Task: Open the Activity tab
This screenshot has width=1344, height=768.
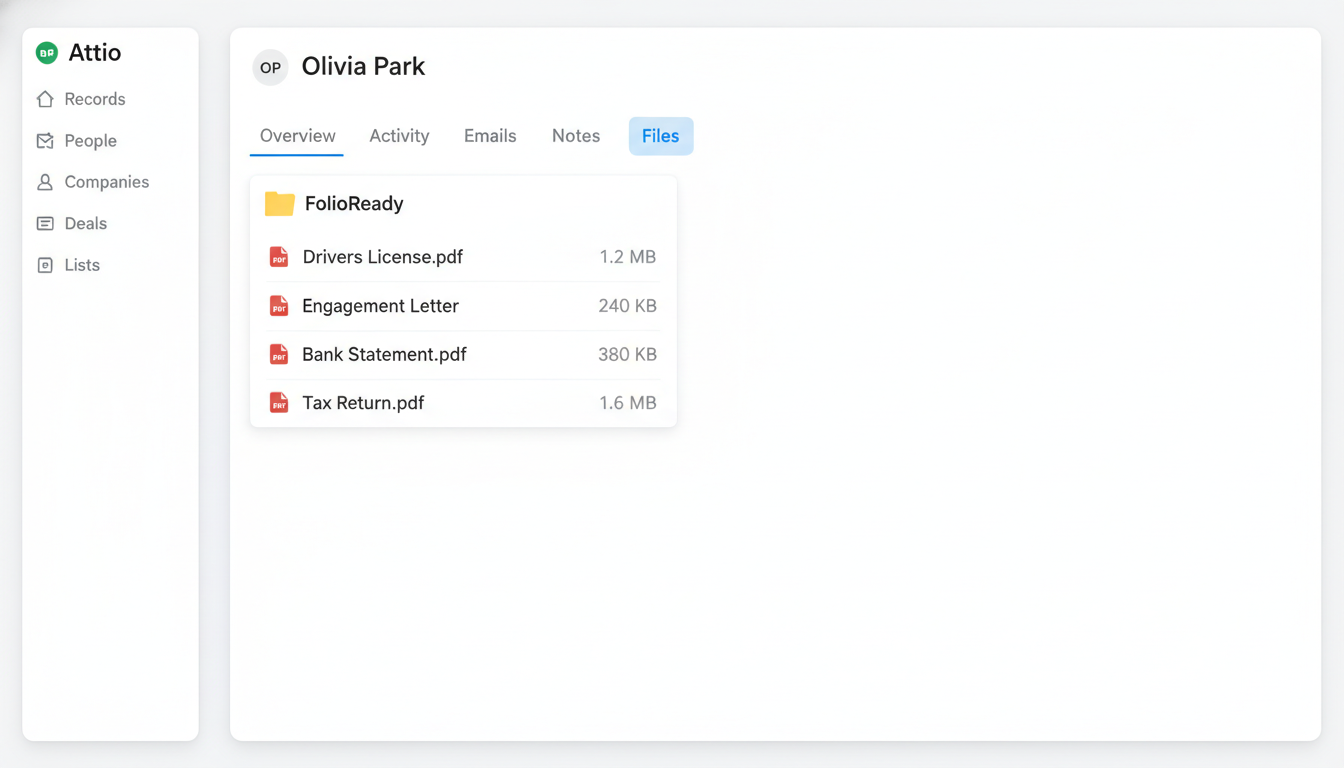Action: tap(399, 136)
